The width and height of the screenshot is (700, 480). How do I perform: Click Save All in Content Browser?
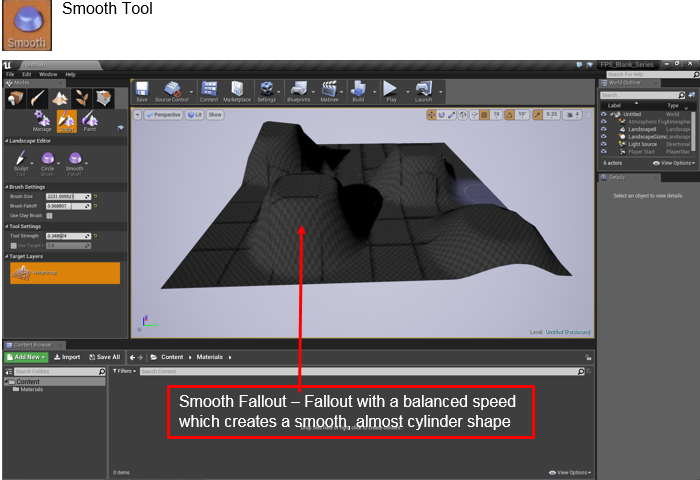point(104,357)
